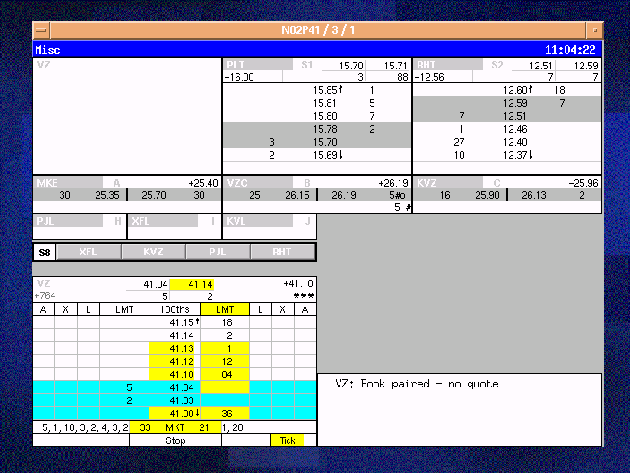Click the 41.04 price in cyan row
630x473 pixels.
pos(179,387)
